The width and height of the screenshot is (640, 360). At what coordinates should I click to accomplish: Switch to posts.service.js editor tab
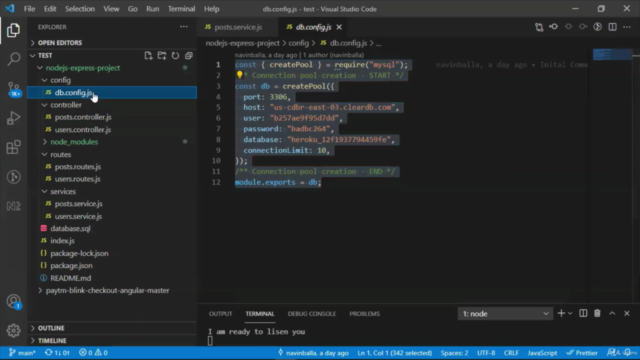238,27
